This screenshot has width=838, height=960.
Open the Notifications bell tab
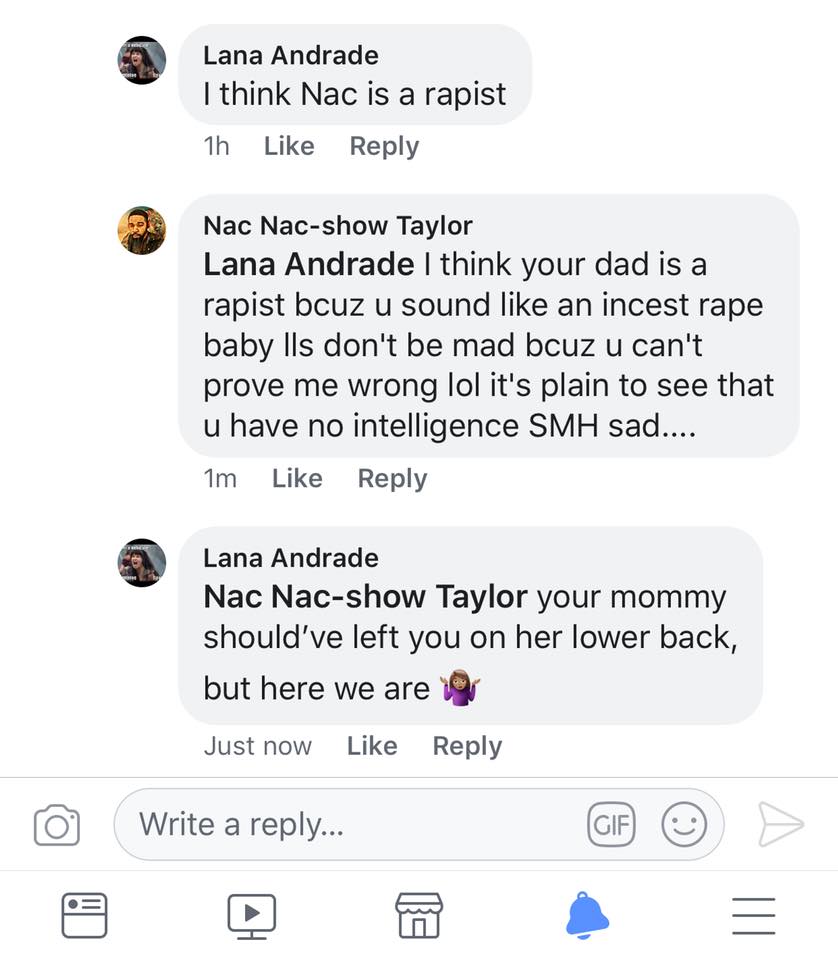click(587, 914)
